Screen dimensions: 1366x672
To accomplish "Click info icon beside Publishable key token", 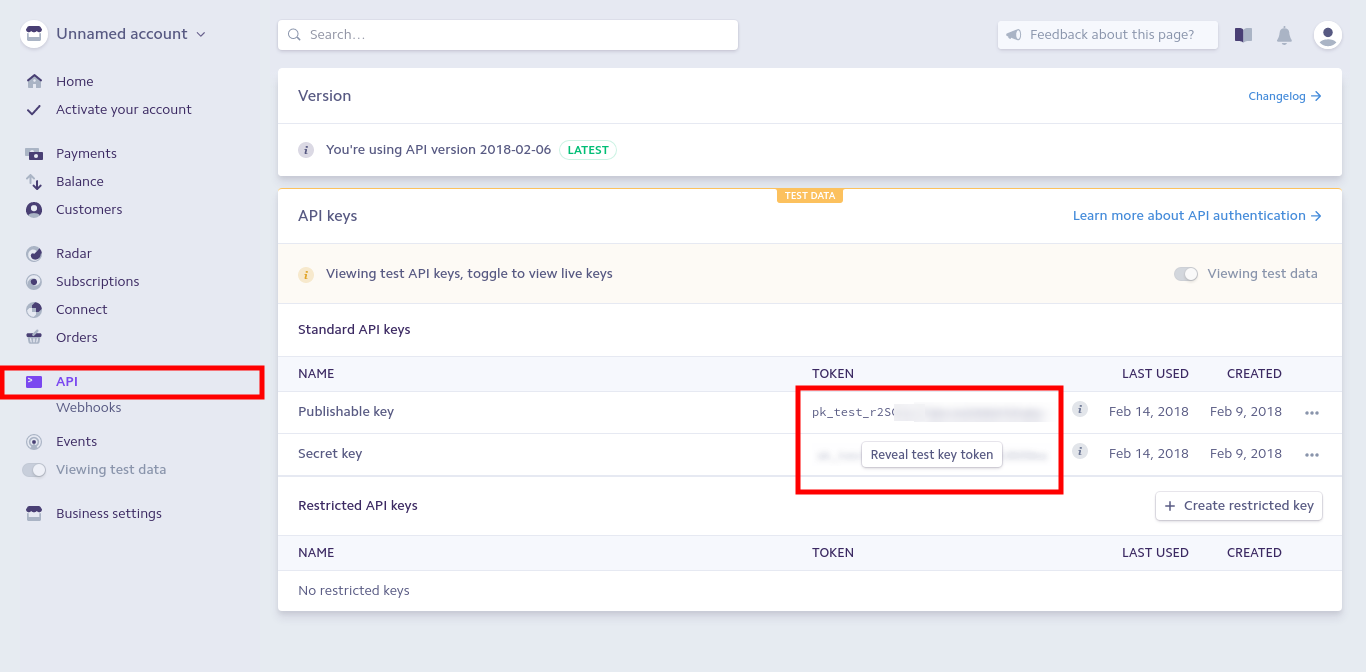I will 1080,409.
